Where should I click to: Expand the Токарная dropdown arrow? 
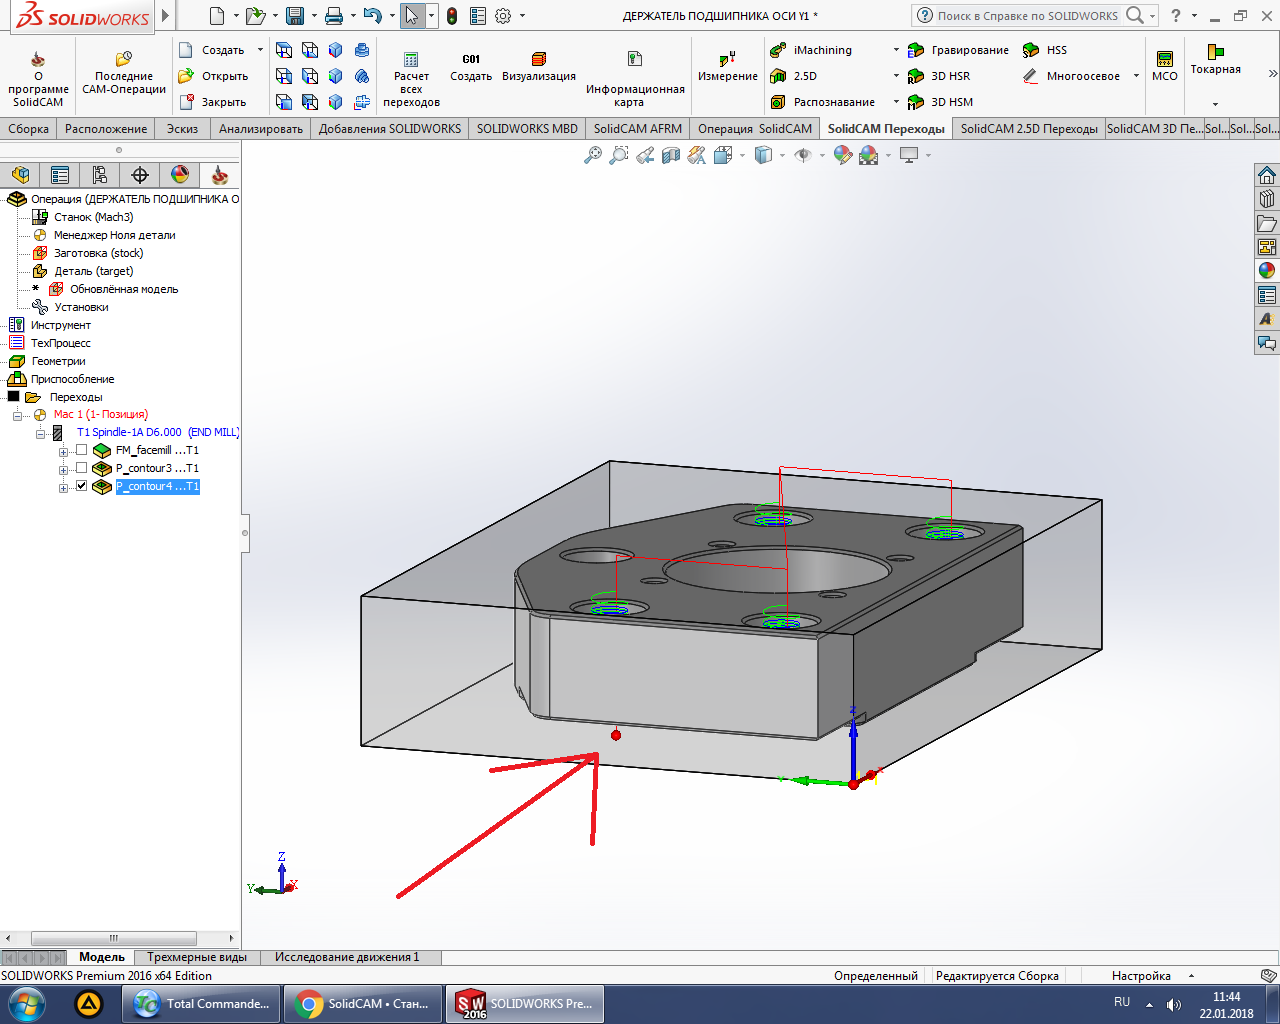[x=1215, y=104]
